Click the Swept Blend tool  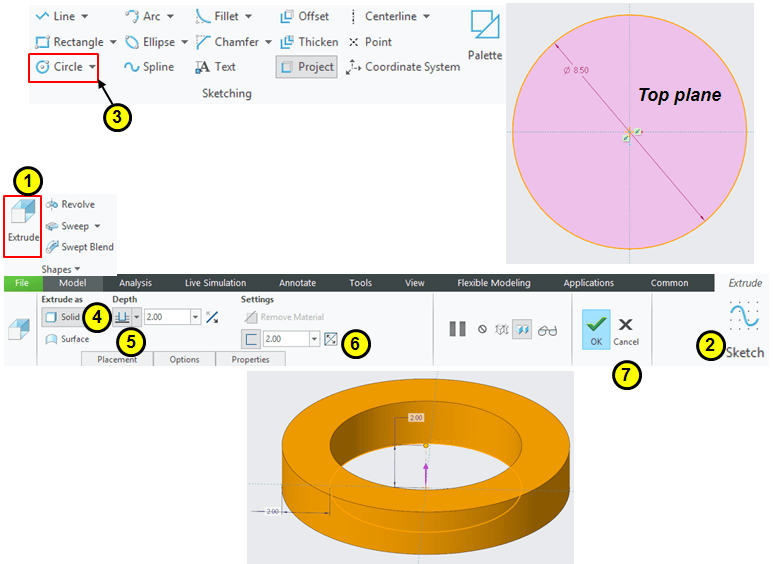(x=79, y=247)
